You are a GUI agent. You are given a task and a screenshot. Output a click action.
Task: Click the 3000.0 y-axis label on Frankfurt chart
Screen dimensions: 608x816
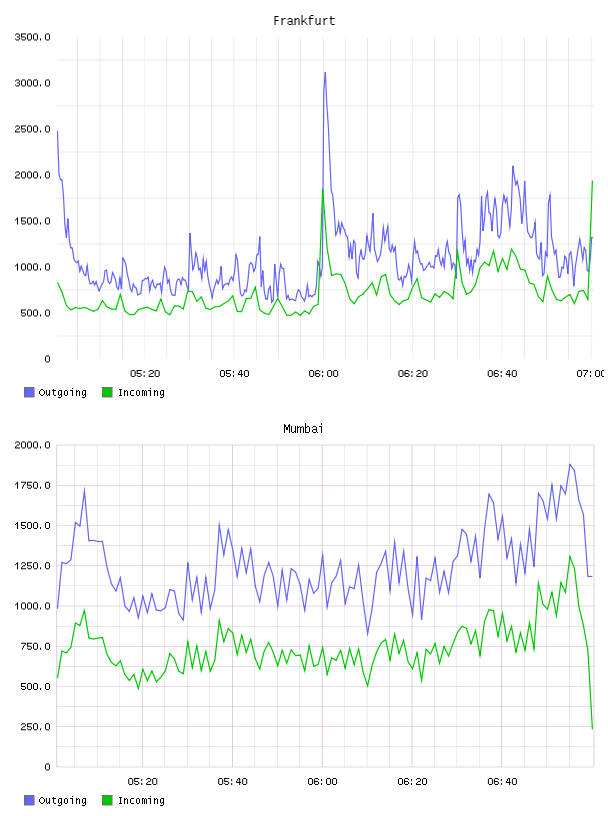pos(33,83)
